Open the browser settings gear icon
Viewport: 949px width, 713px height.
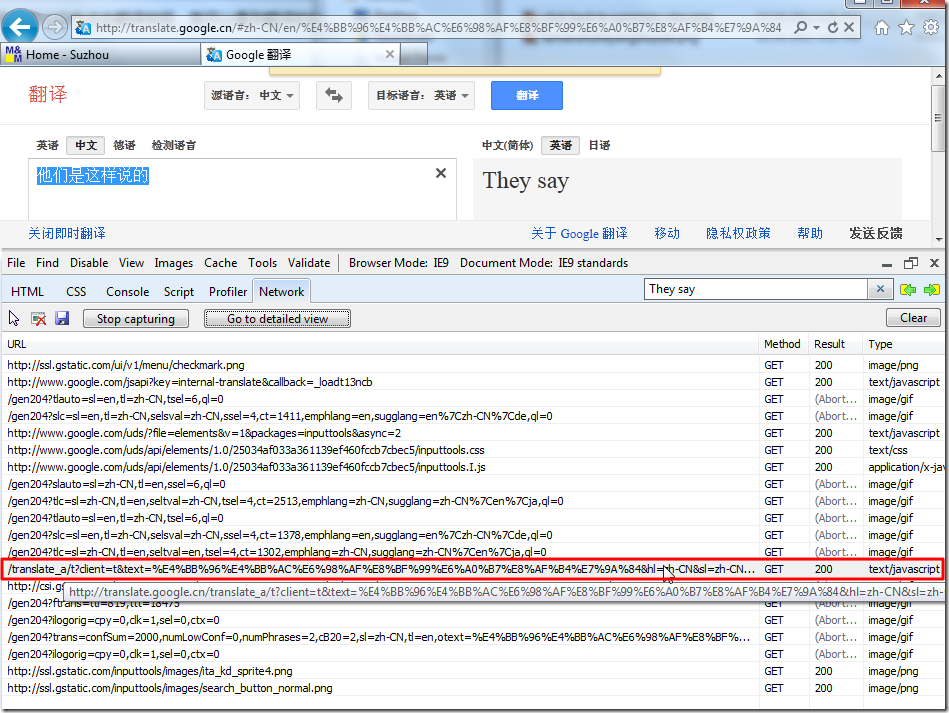pyautogui.click(x=930, y=27)
